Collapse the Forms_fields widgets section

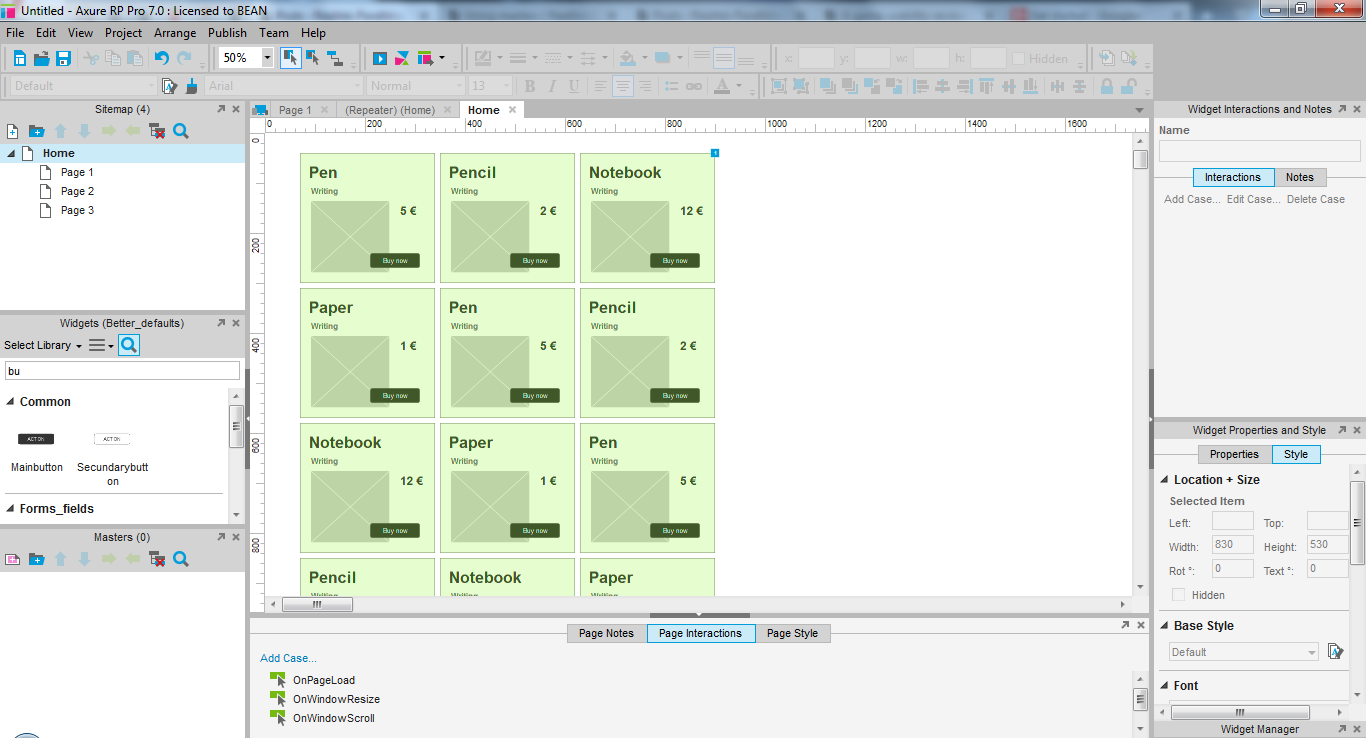coord(11,509)
